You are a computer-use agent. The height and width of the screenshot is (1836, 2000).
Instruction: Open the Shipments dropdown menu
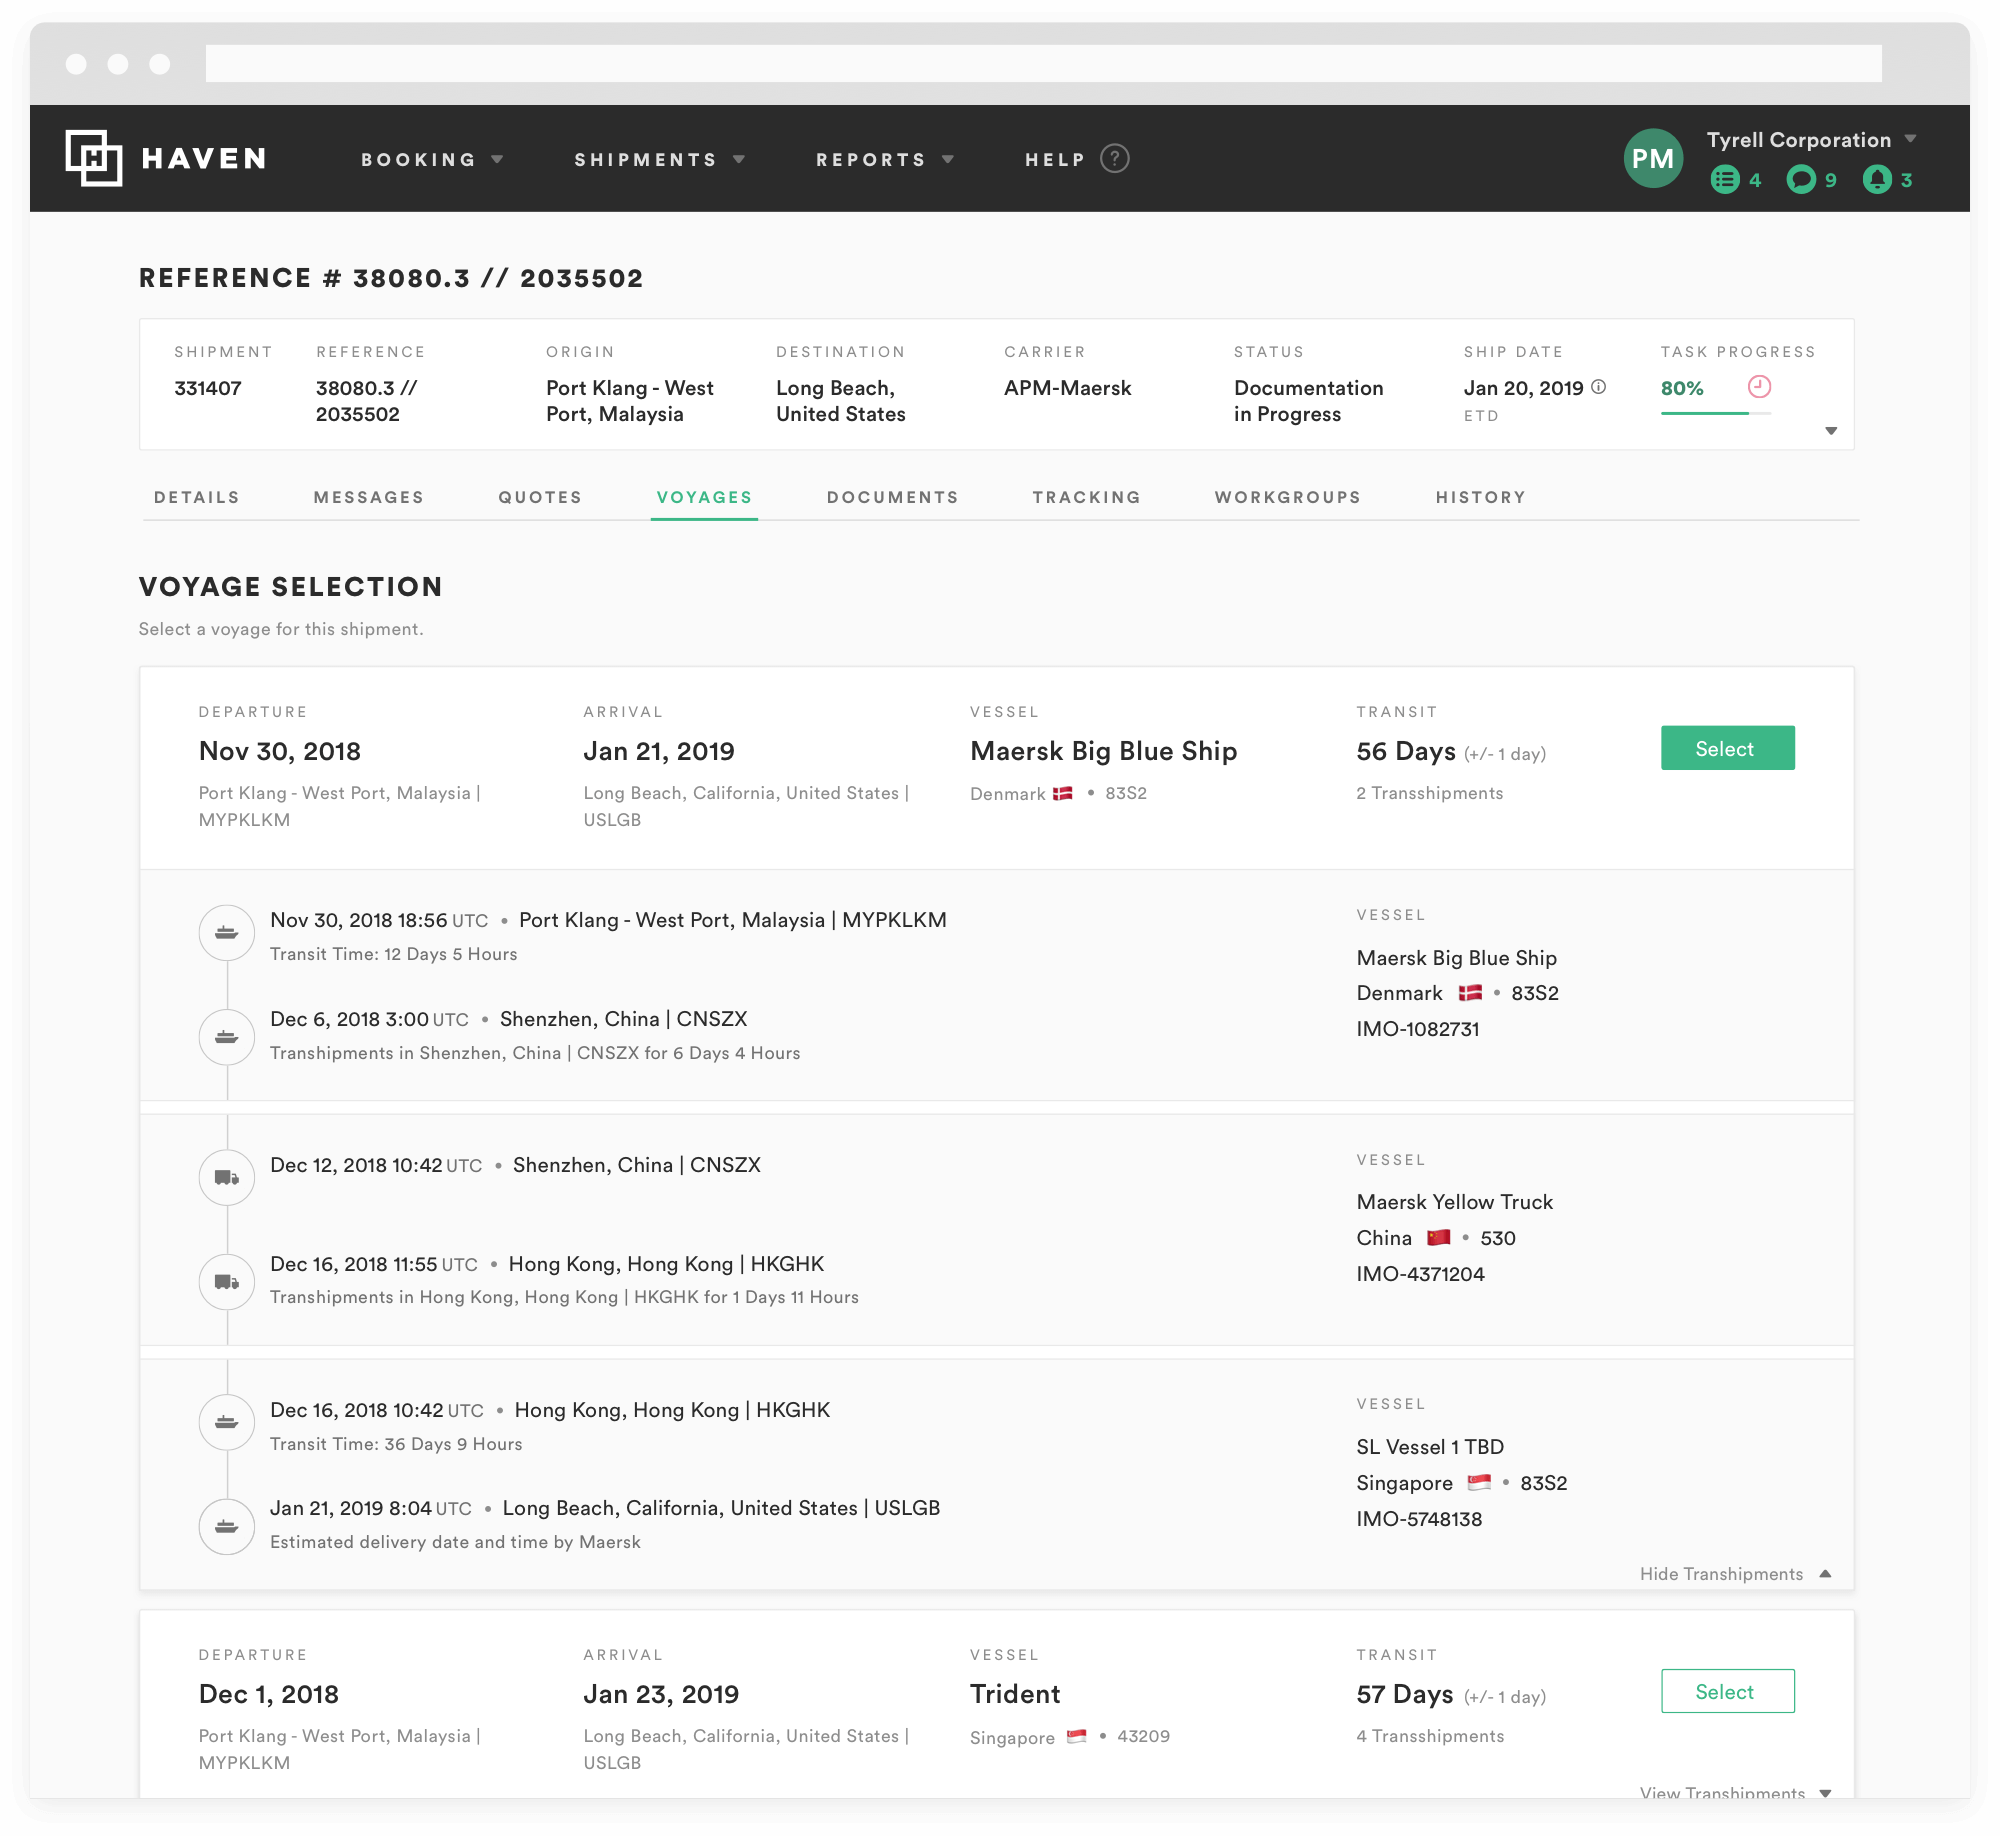coord(660,160)
